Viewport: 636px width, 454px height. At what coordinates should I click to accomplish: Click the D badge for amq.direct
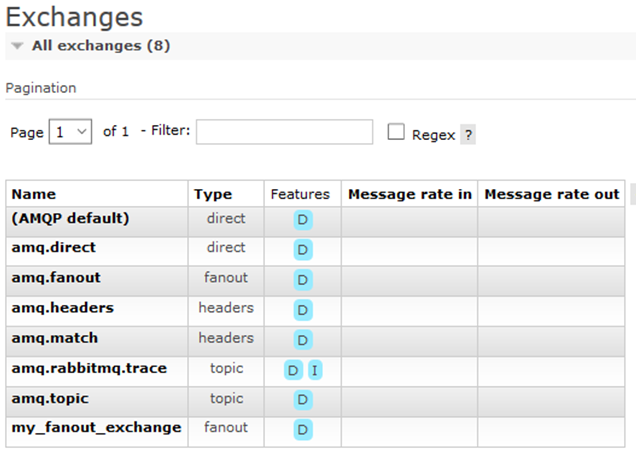pyautogui.click(x=302, y=250)
